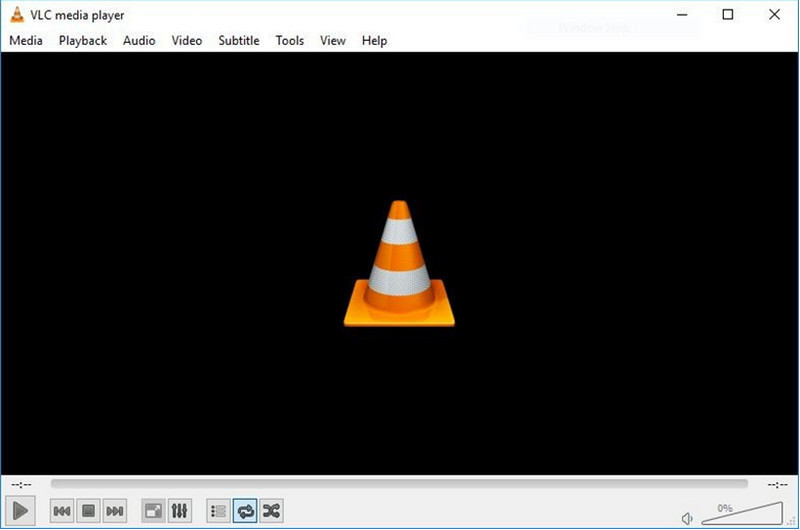Expand the Audio menu

pyautogui.click(x=139, y=41)
